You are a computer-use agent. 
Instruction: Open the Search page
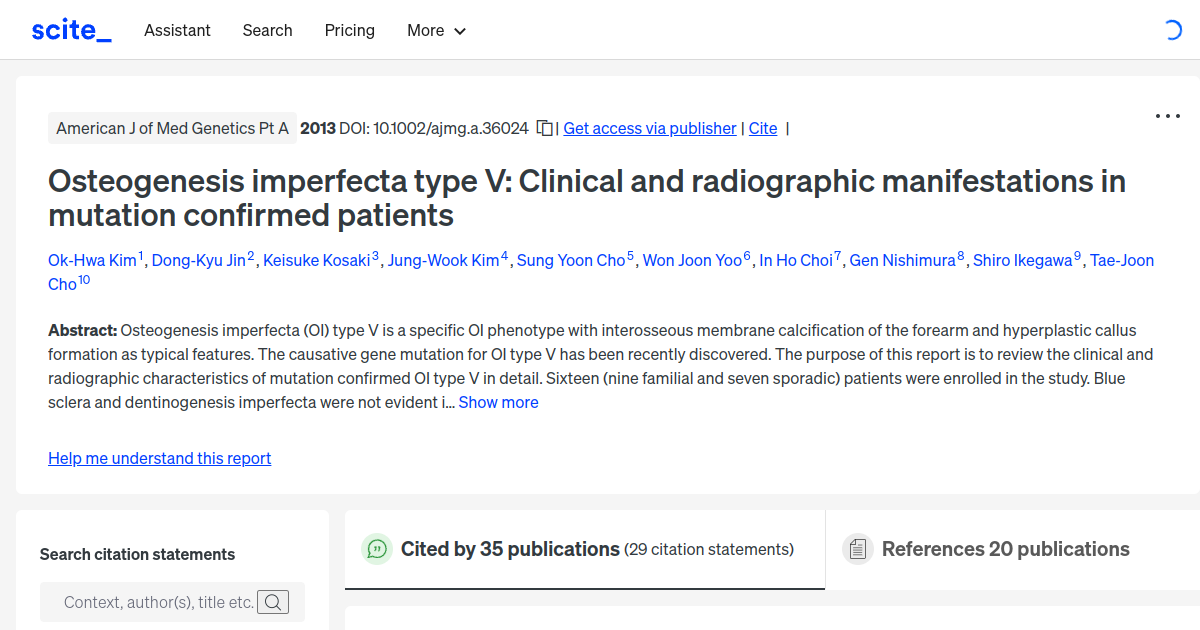pos(267,31)
